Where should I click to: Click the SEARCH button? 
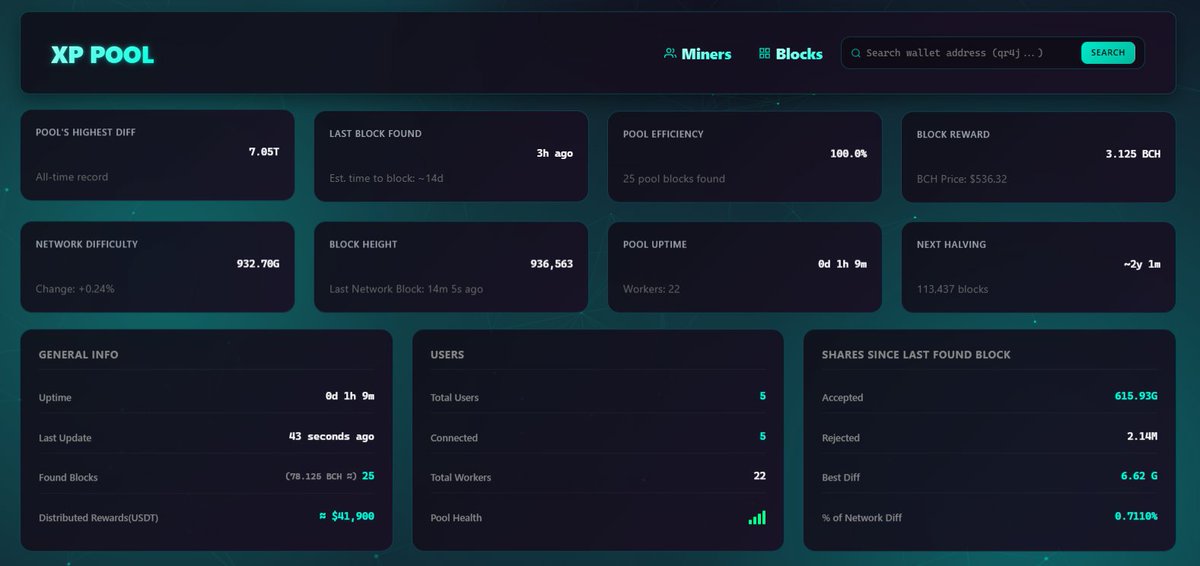point(1108,53)
